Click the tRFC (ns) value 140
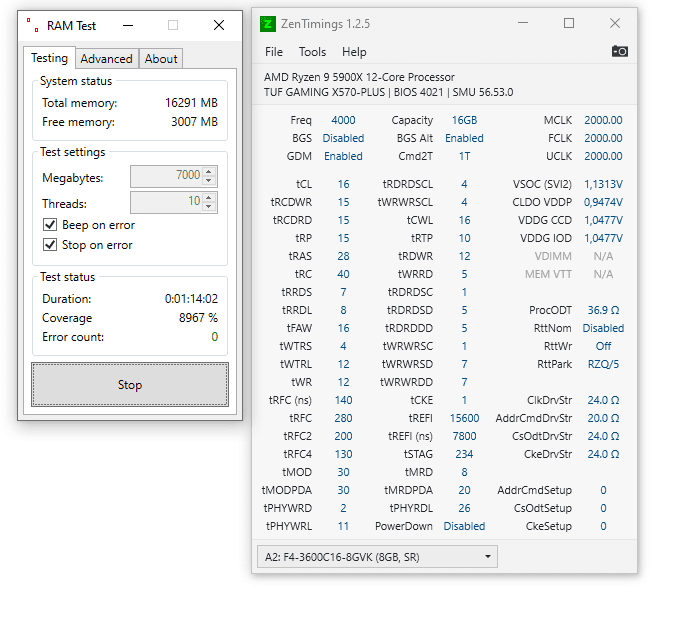 click(x=343, y=400)
